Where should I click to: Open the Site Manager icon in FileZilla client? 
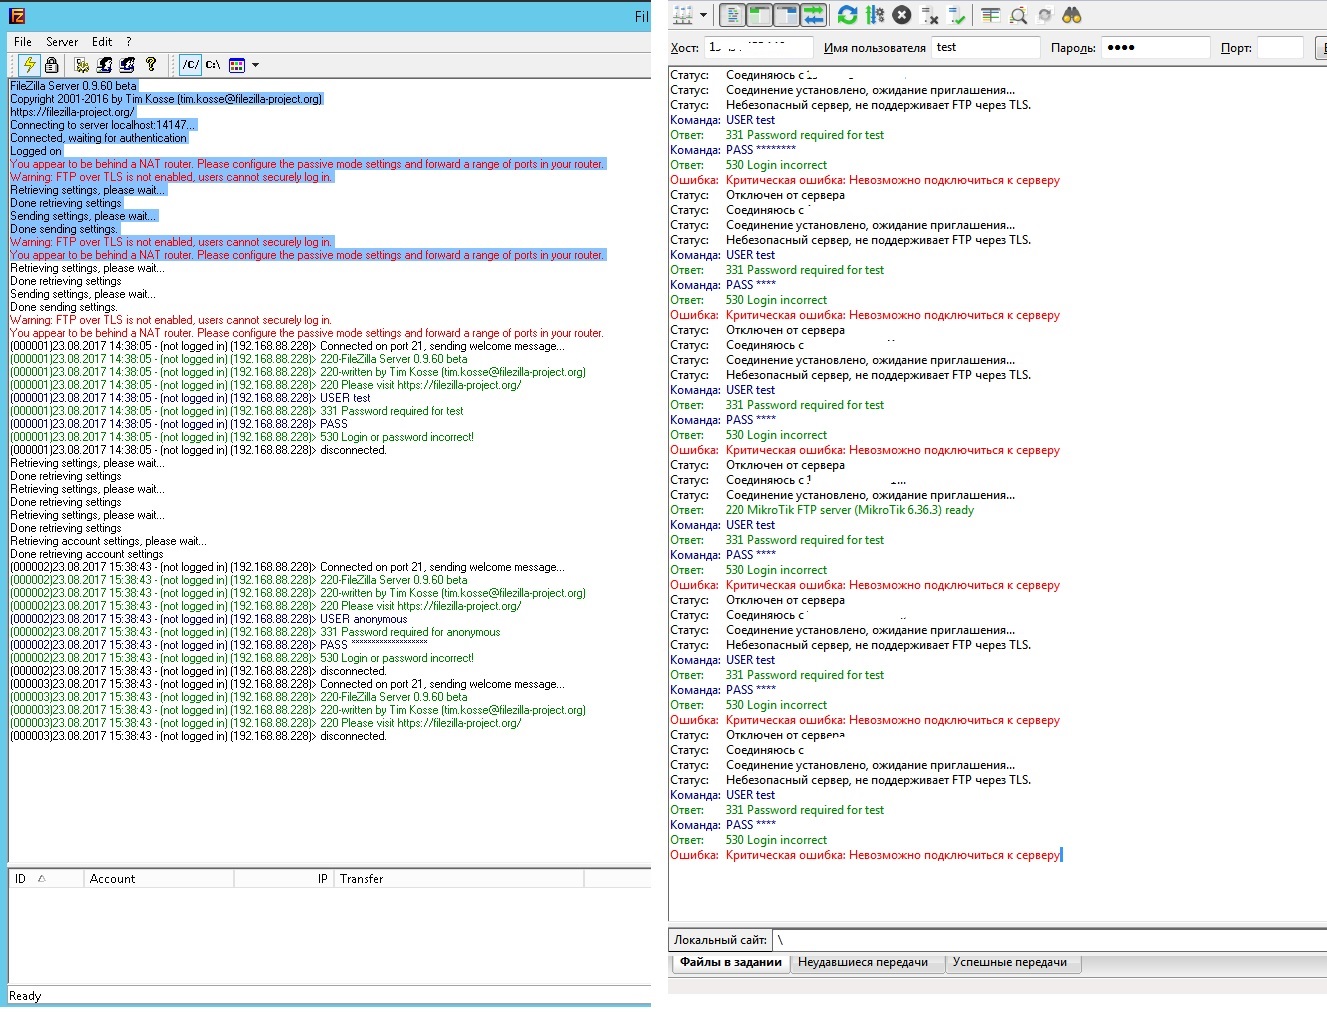(x=683, y=15)
